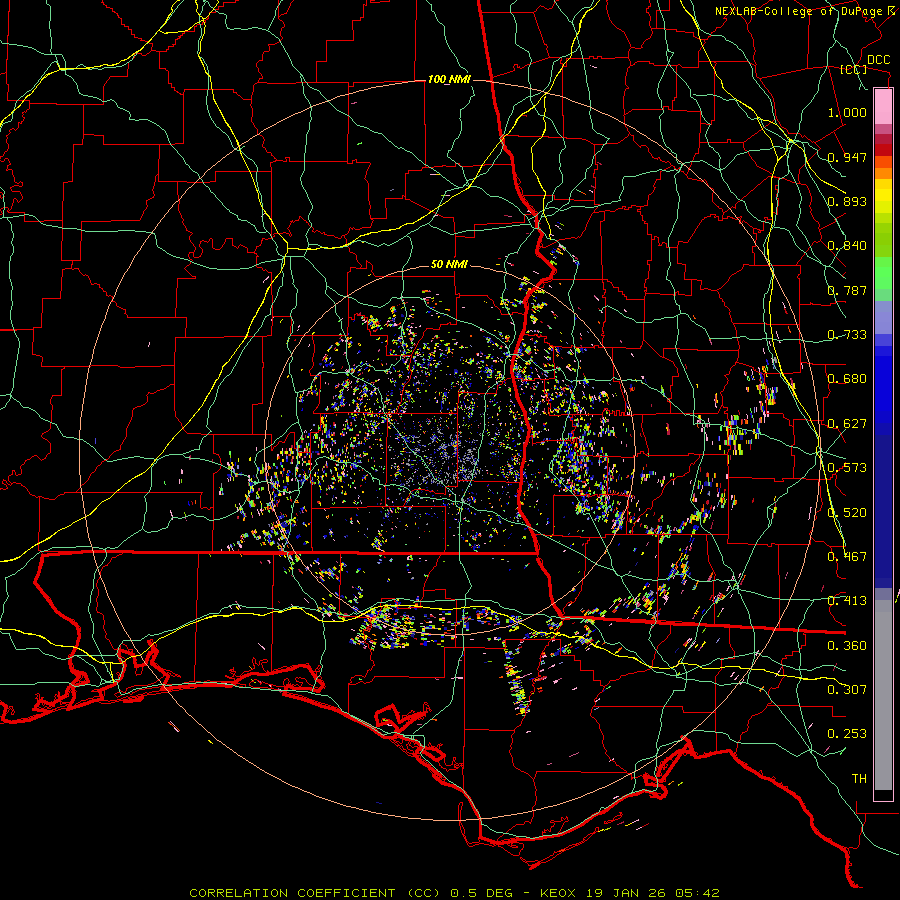Image resolution: width=900 pixels, height=900 pixels.
Task: Select the 0.253 legend value
Action: coord(847,734)
